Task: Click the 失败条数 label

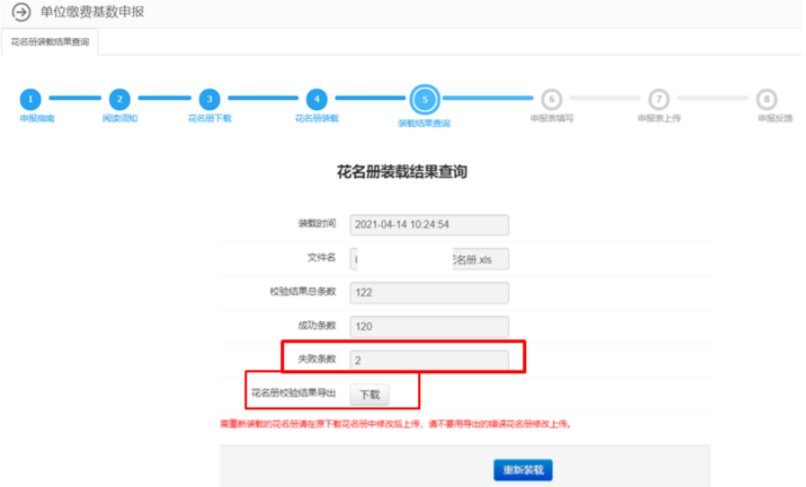Action: tap(317, 358)
